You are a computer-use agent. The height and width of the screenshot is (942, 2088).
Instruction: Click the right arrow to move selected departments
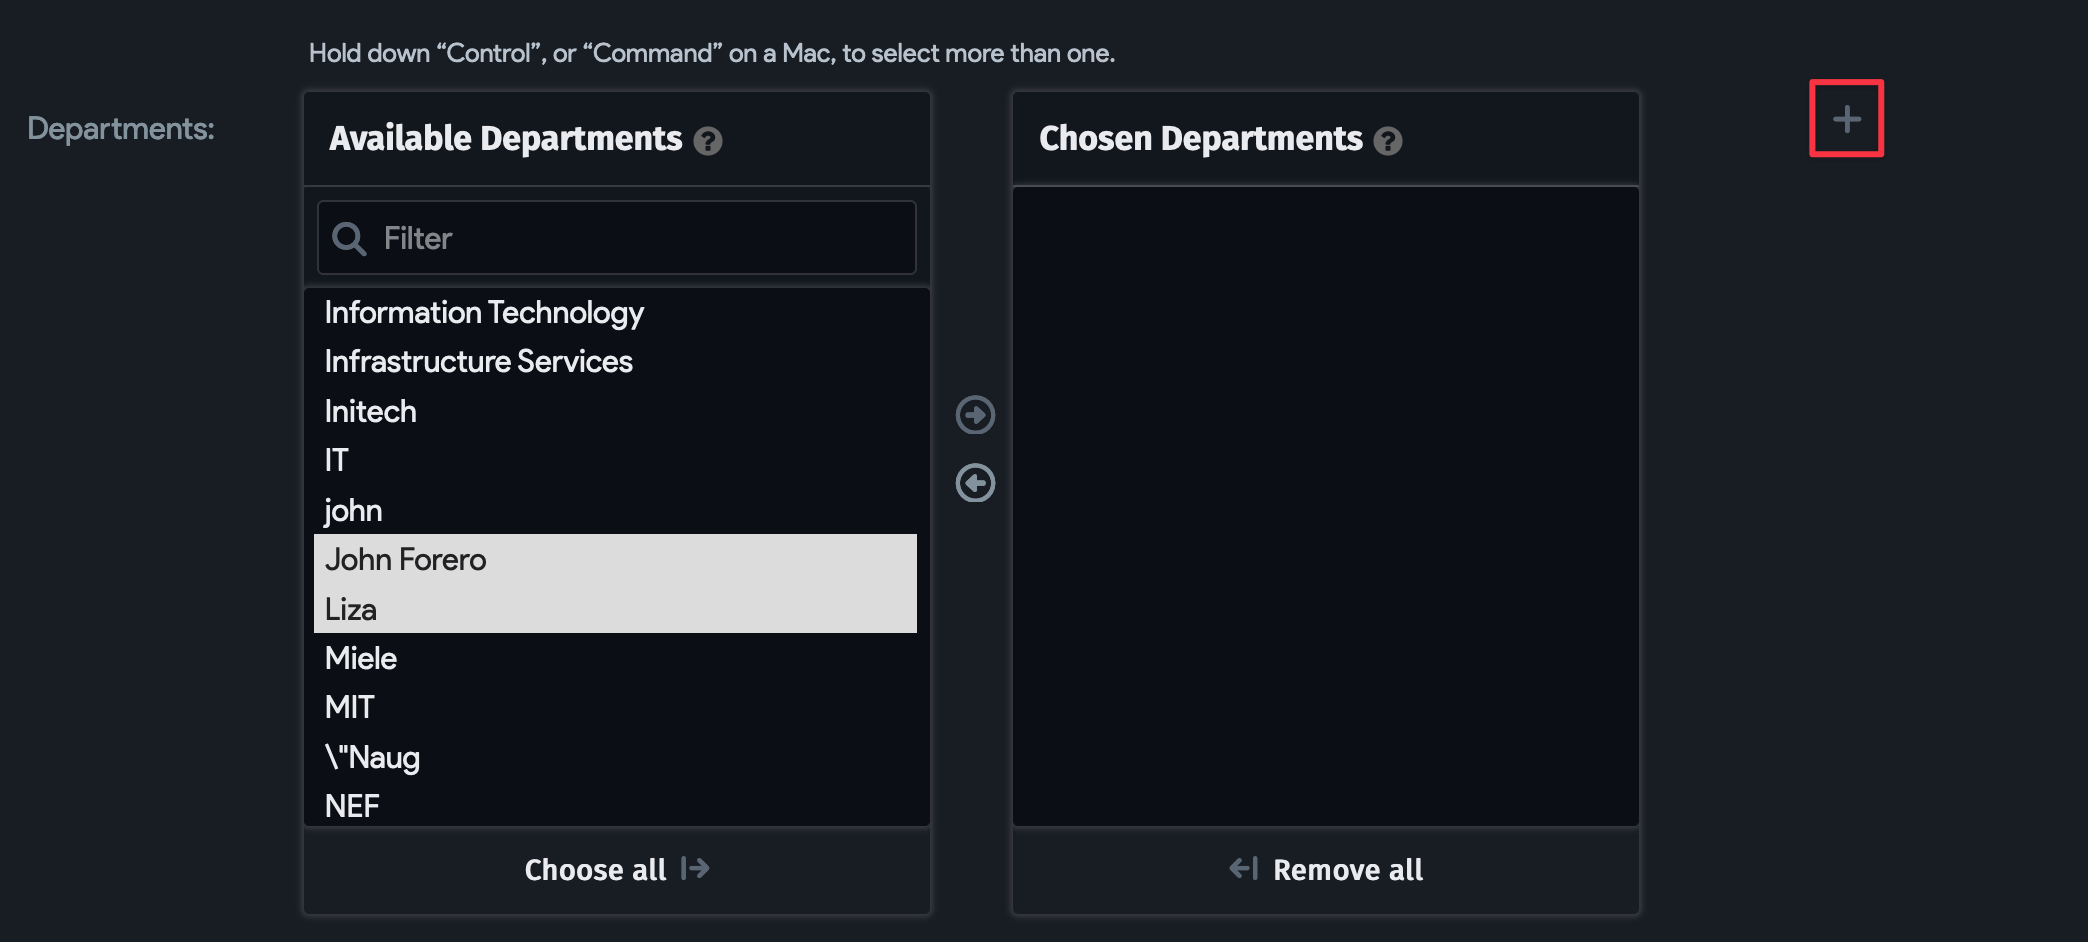[975, 415]
